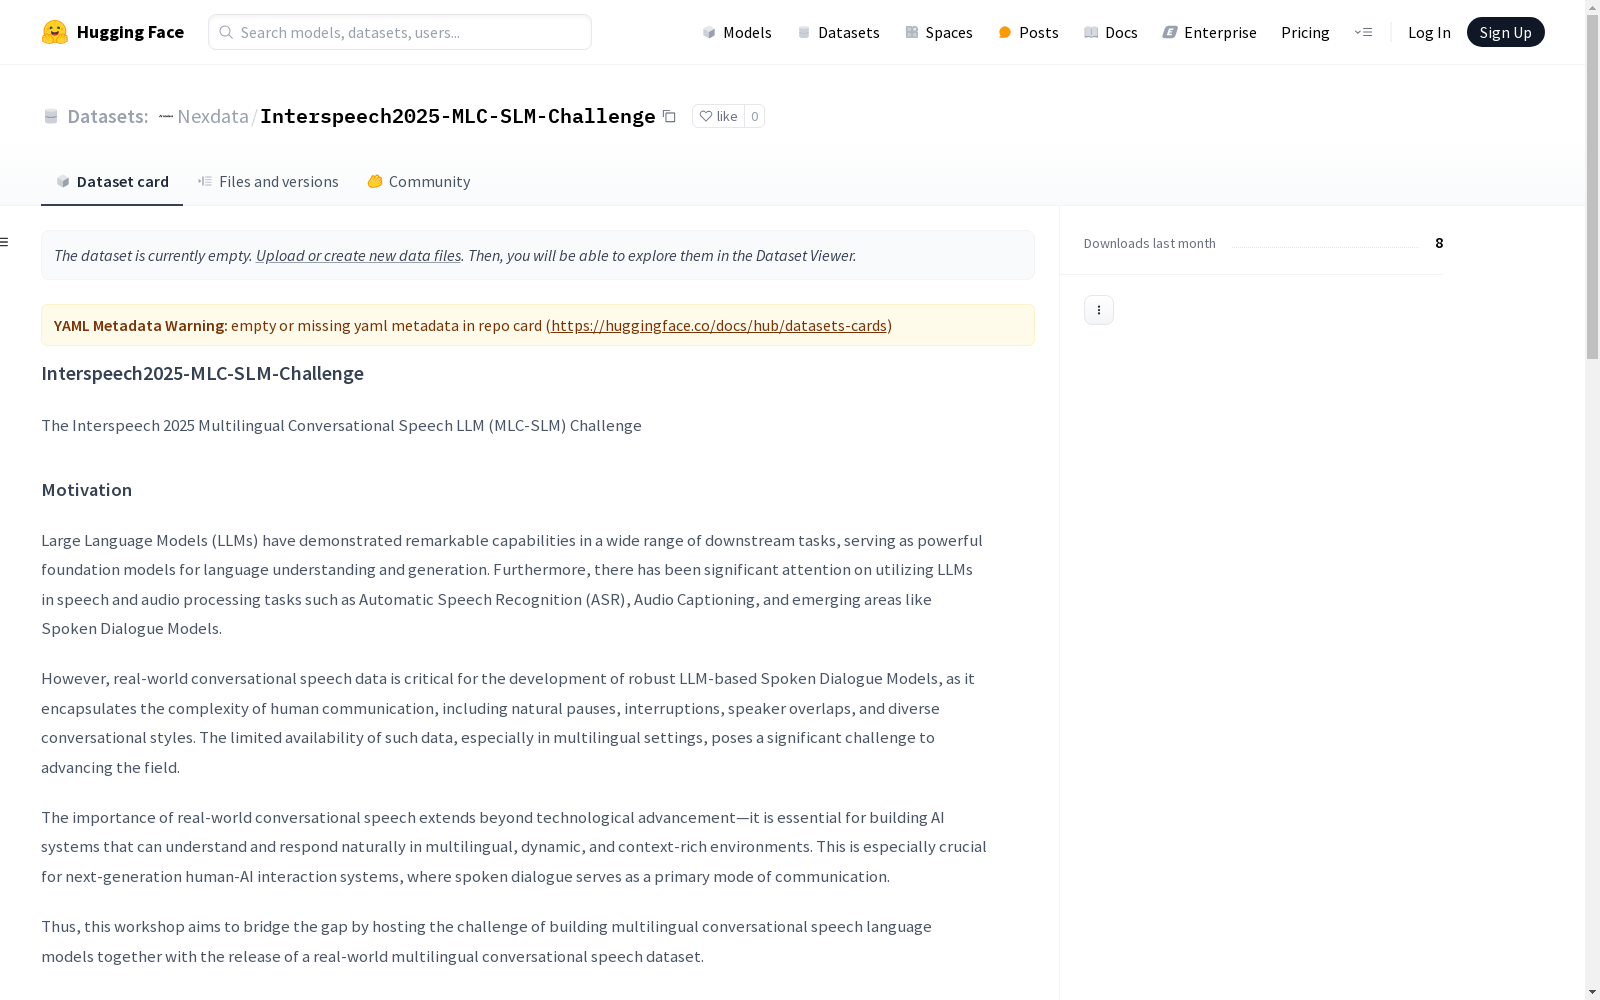This screenshot has width=1600, height=1000.
Task: Open the table of contents side toggle
Action: coord(5,242)
